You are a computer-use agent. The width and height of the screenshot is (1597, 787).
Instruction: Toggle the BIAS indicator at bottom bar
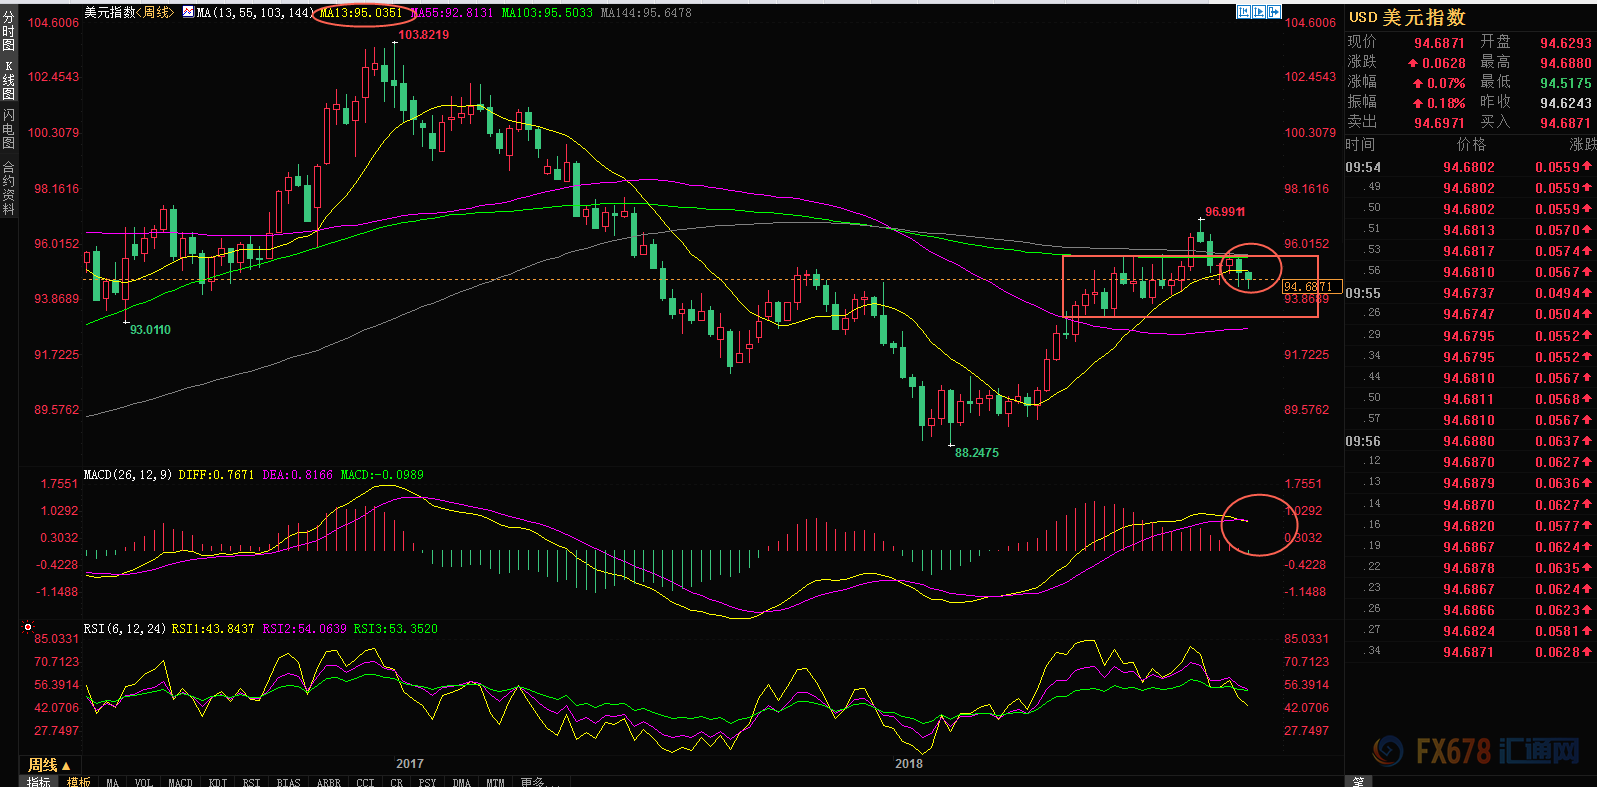coord(288,782)
